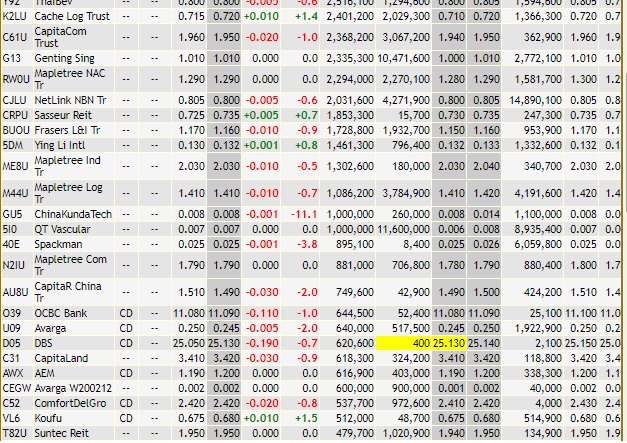
Task: Select ChinaKundaTech stock name
Action: [73, 214]
